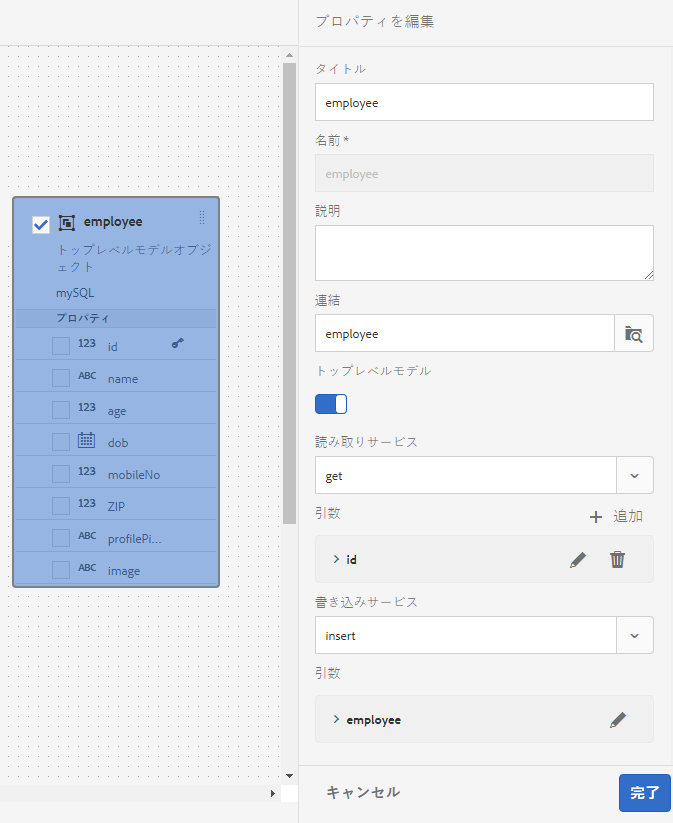Click the タイトル input field
Screen dimensions: 673x823
(x=484, y=102)
